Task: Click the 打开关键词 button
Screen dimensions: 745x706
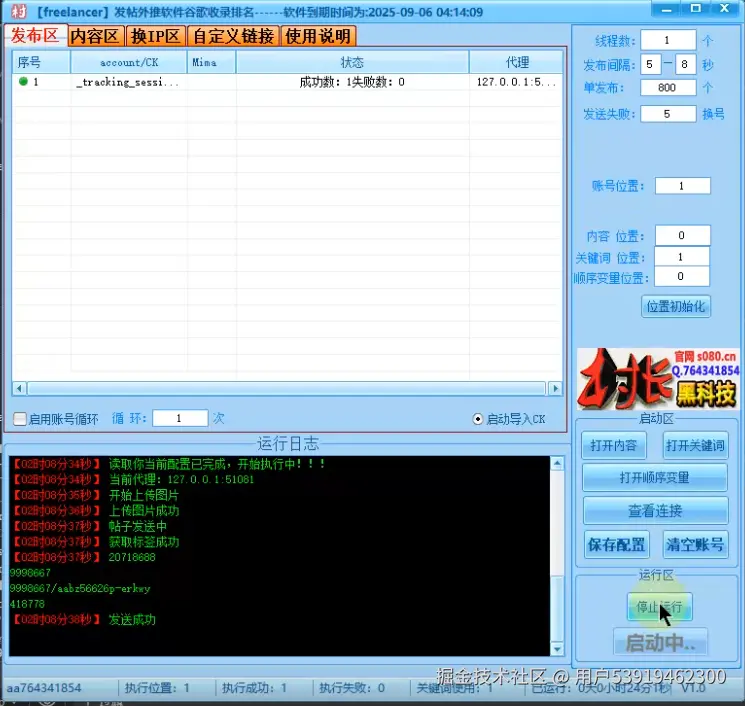Action: click(695, 446)
